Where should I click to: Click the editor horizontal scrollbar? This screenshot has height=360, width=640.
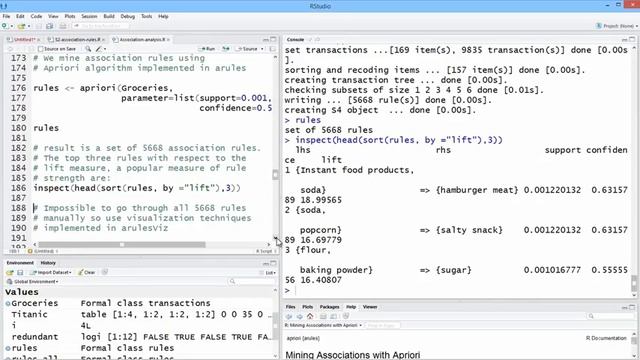point(122,245)
